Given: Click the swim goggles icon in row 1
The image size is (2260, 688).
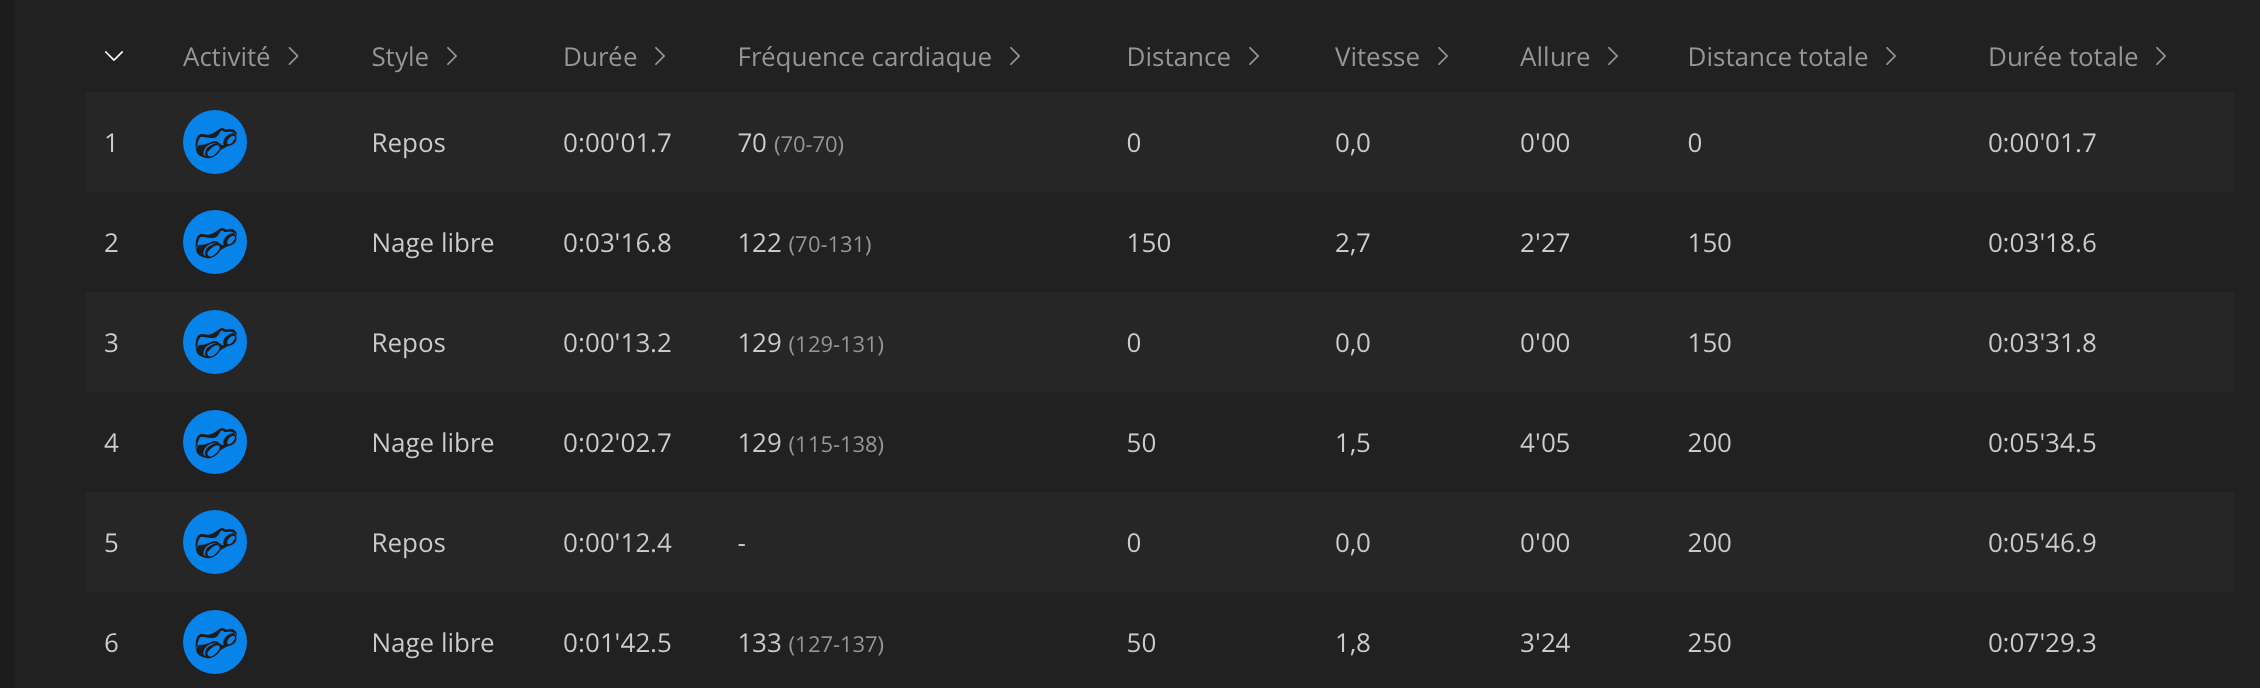Looking at the screenshot, I should tap(215, 142).
